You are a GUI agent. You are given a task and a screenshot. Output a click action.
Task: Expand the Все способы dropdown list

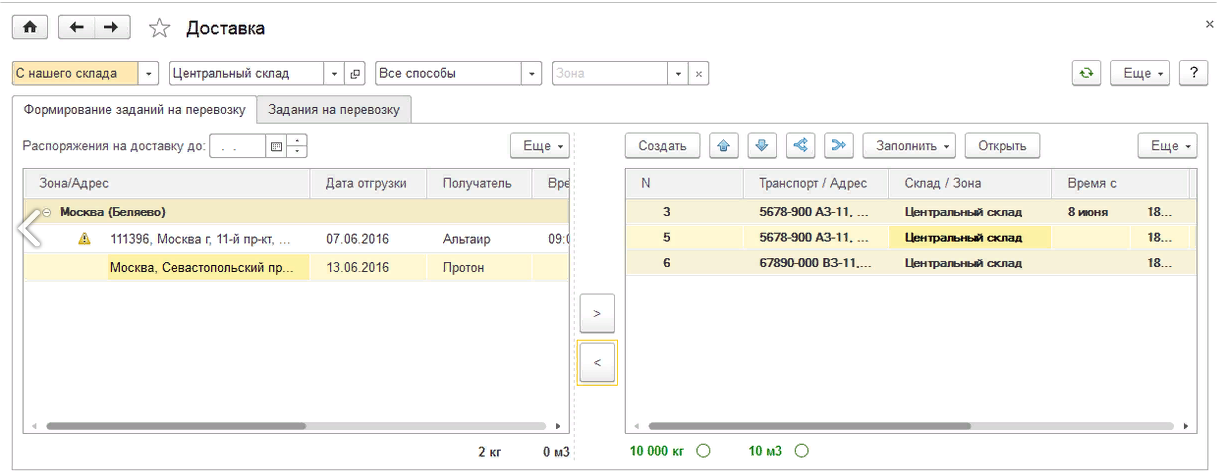coord(532,74)
